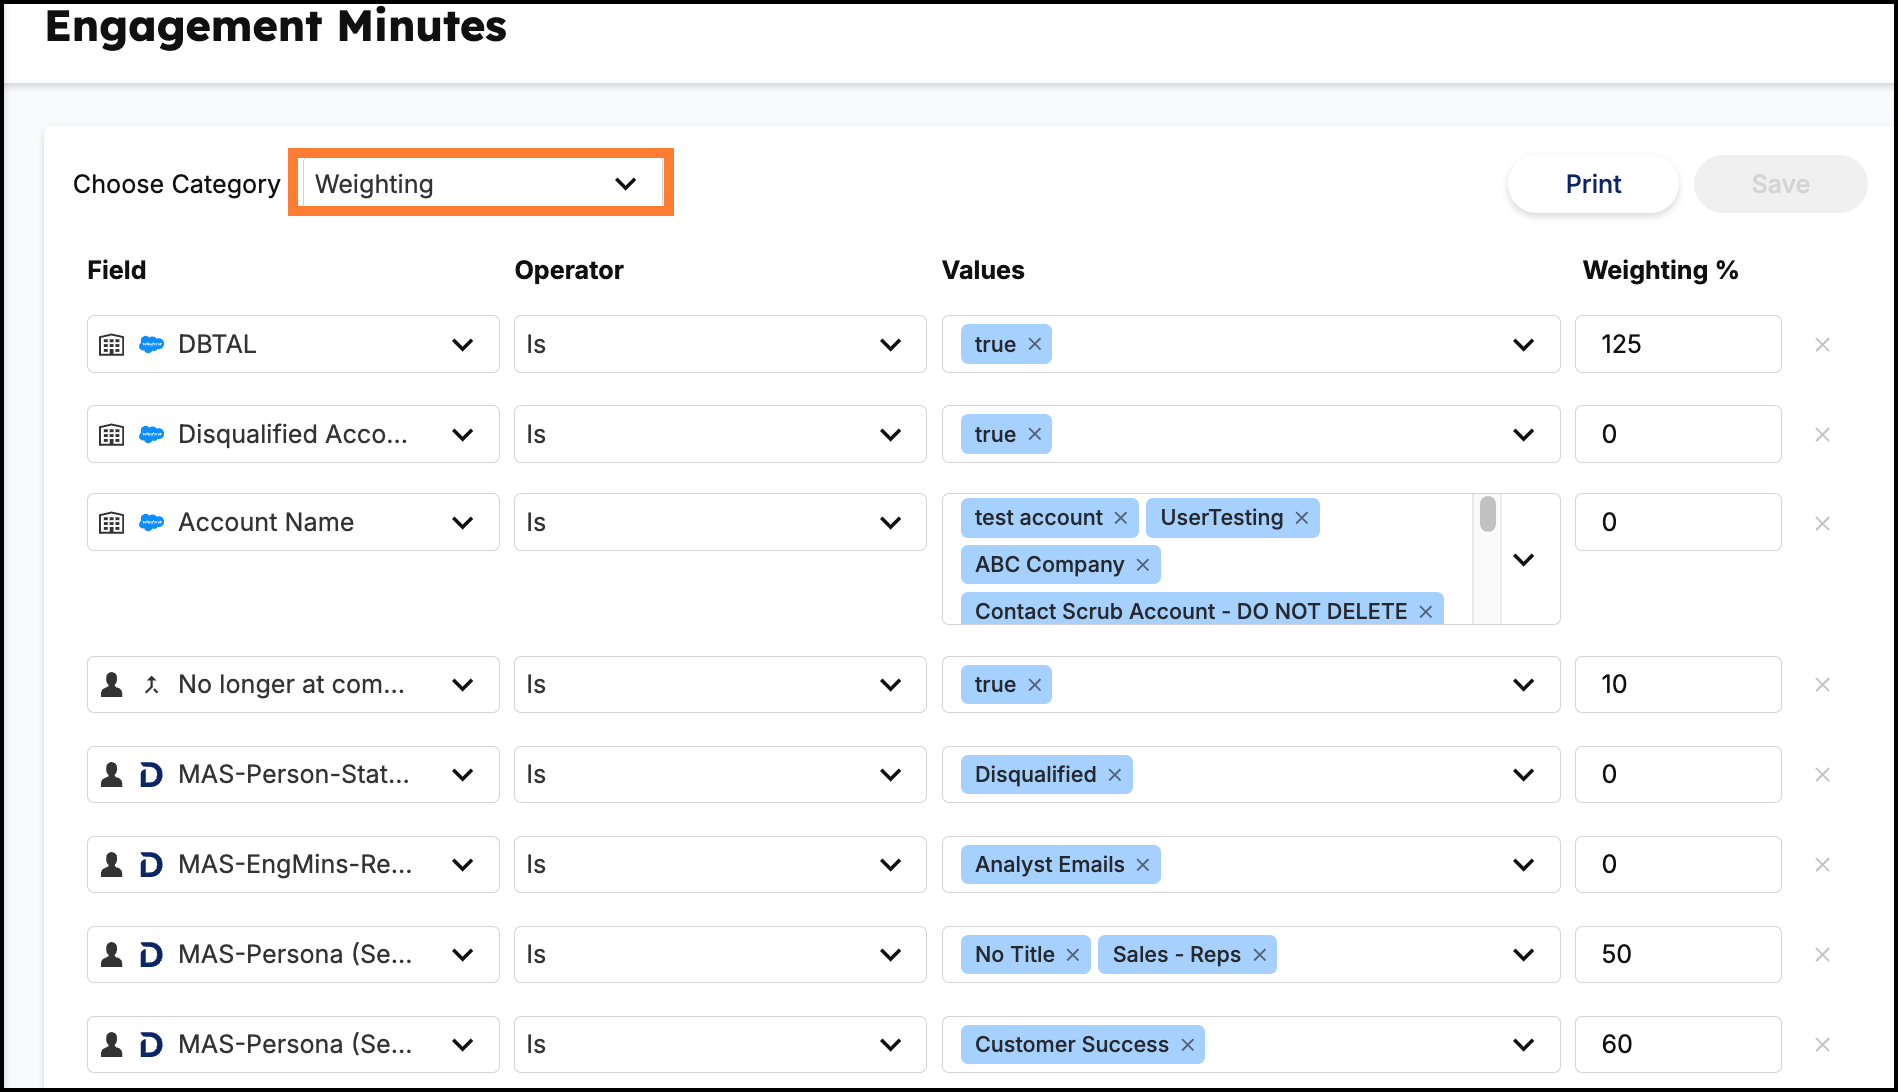Open Operator dropdown in DBTAL row
This screenshot has width=1898, height=1092.
point(720,344)
